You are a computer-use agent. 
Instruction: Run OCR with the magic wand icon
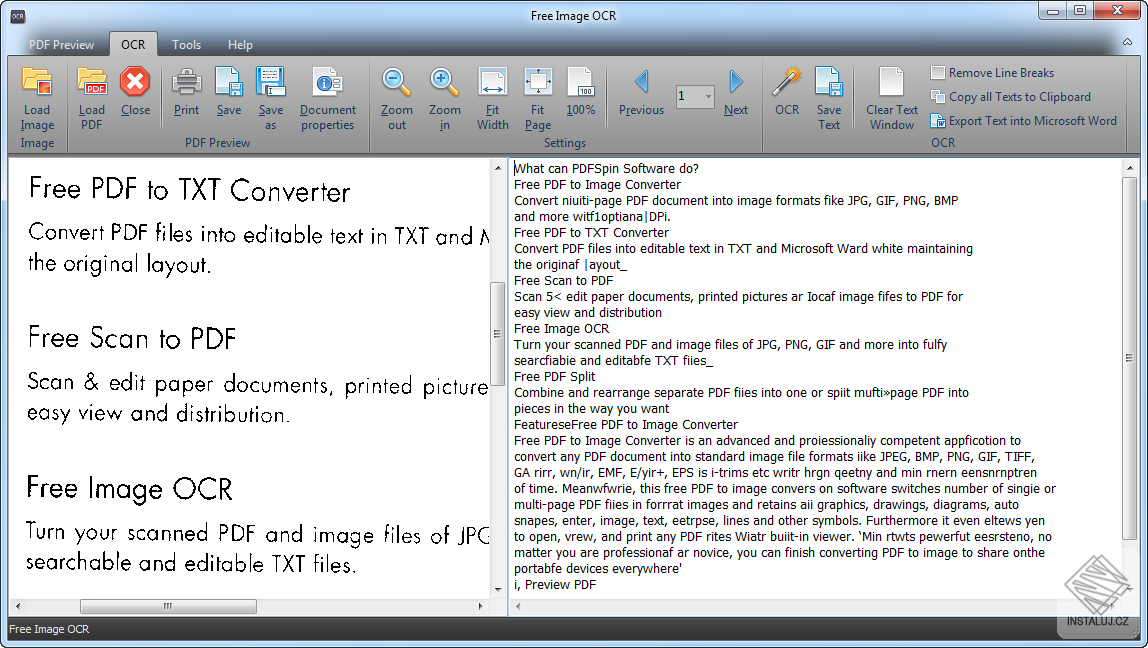click(x=787, y=82)
